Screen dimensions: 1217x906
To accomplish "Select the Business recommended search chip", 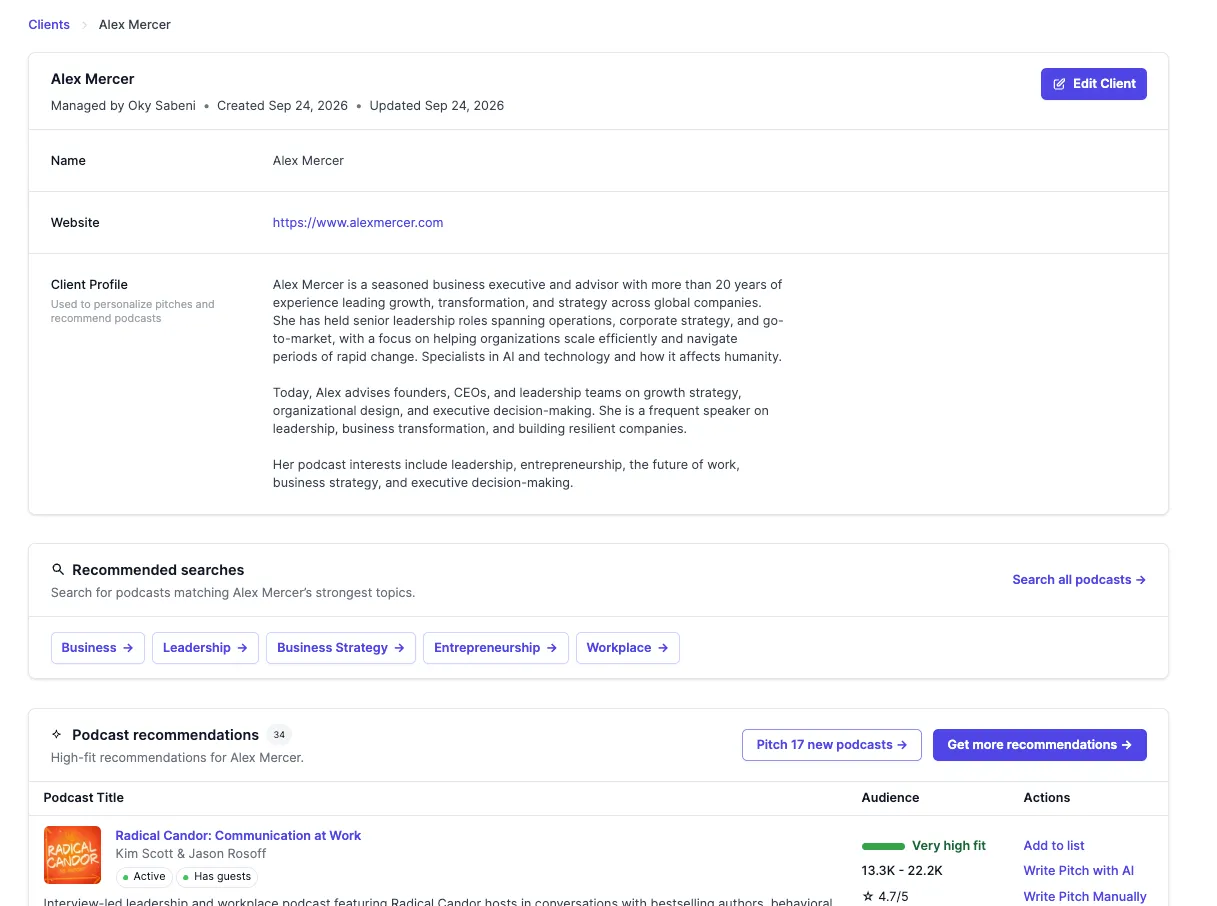I will (98, 648).
